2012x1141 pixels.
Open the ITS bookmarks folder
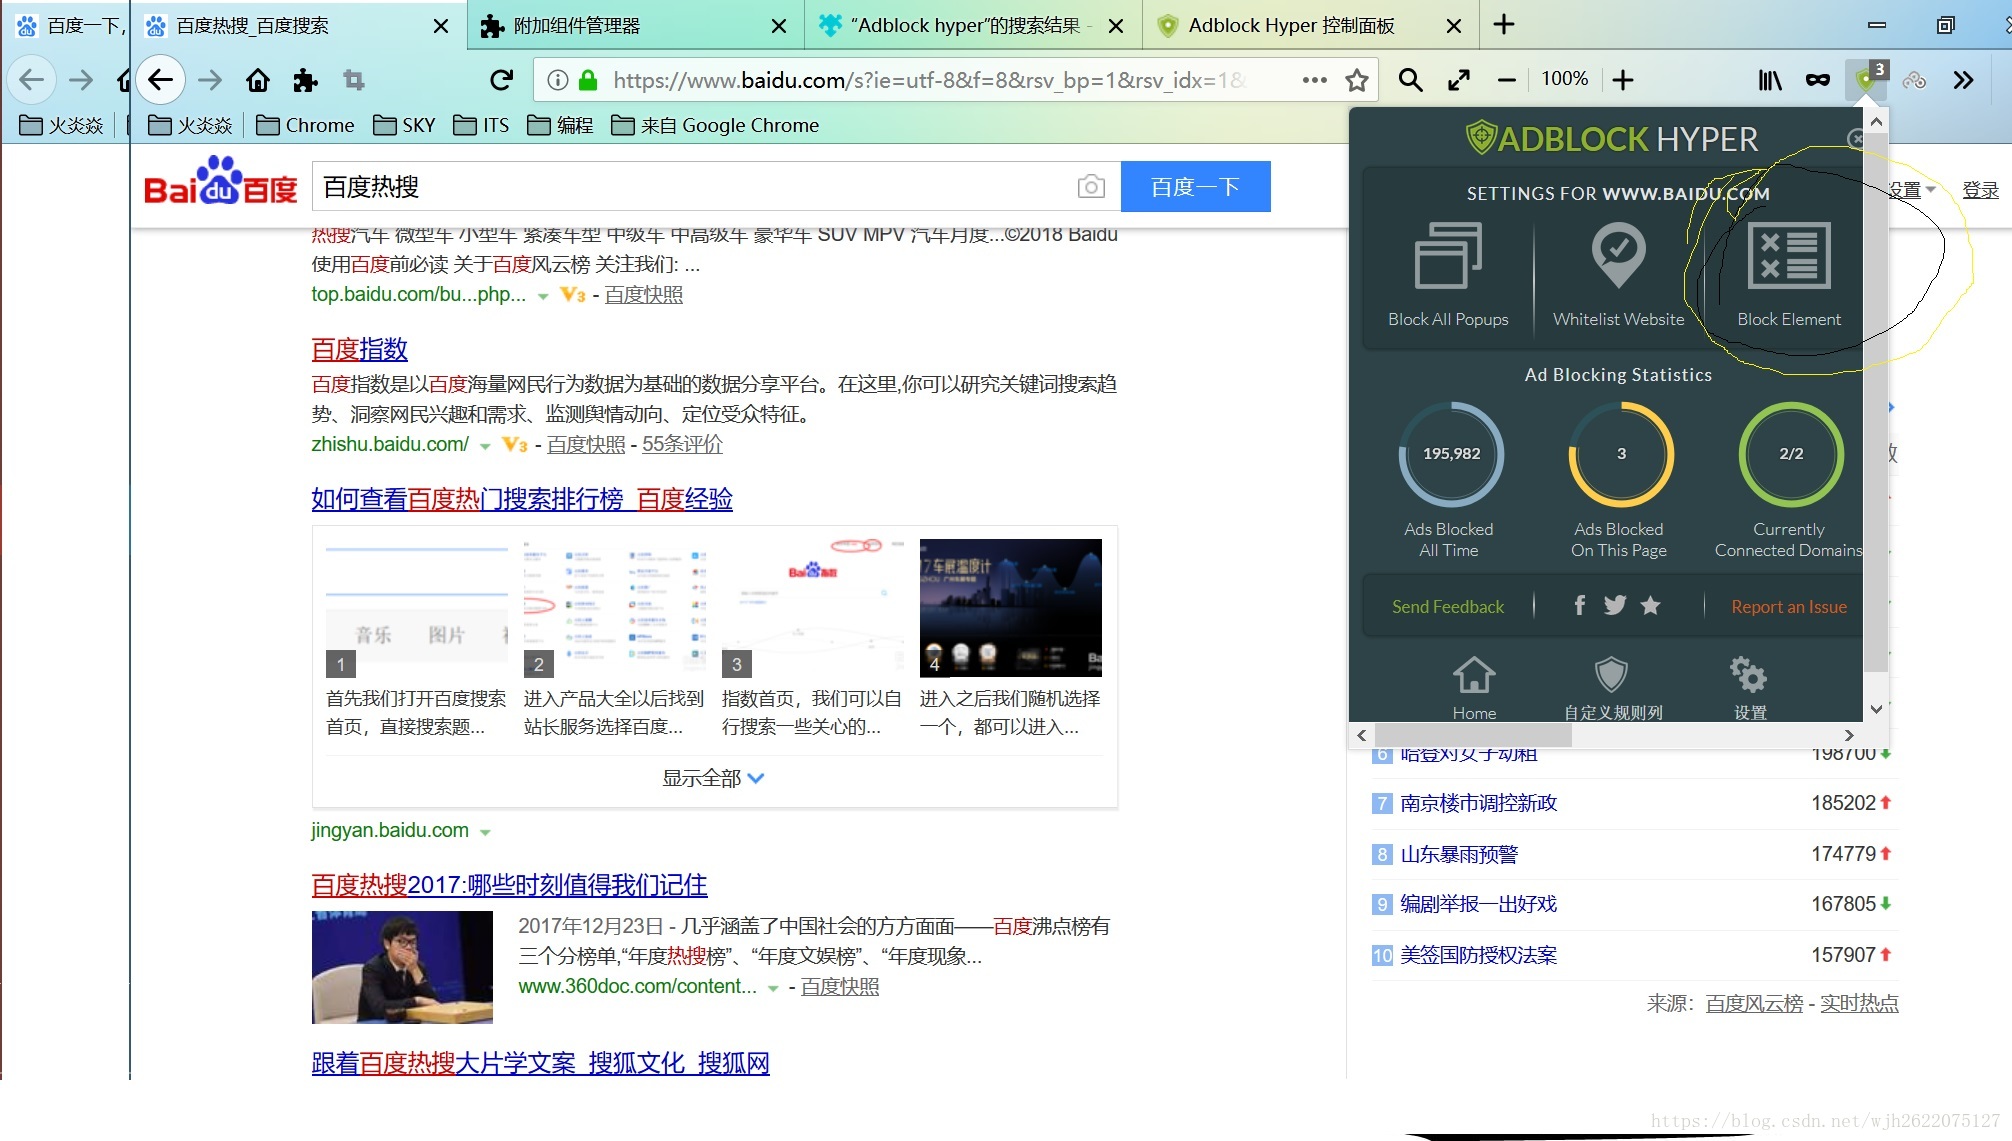[480, 125]
